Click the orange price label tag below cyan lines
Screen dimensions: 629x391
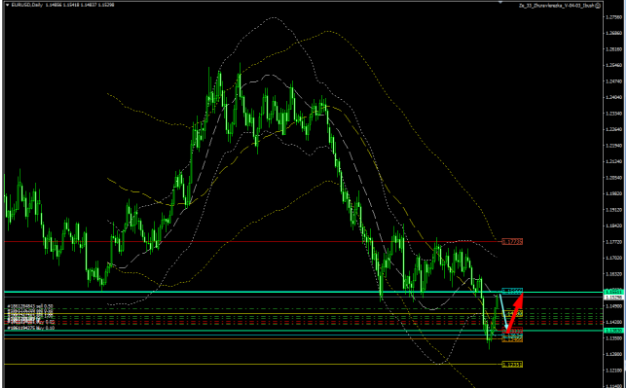coord(512,340)
